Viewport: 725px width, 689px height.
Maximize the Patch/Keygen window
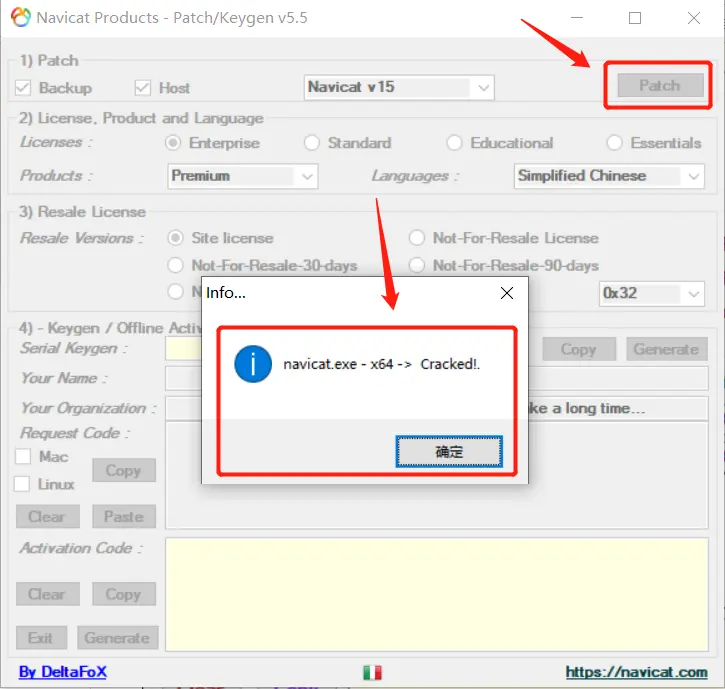635,18
